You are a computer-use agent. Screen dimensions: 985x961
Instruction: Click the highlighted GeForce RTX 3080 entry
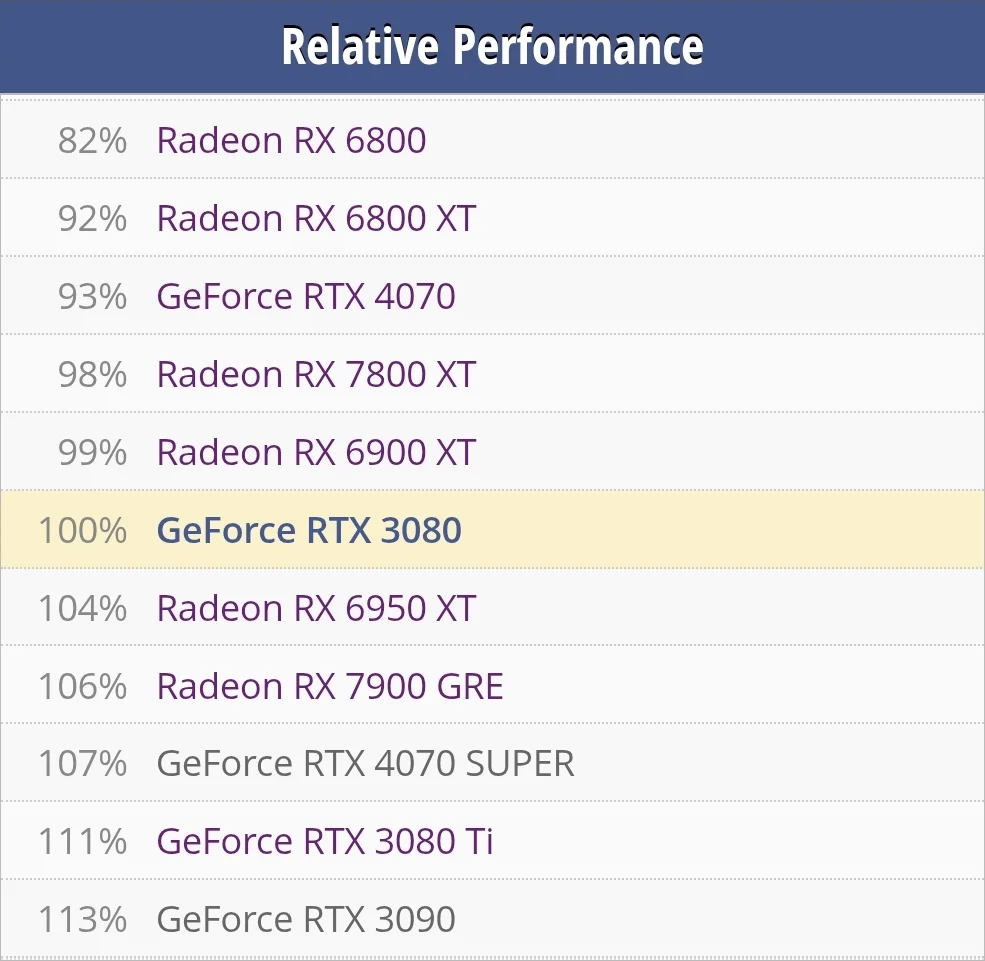(309, 531)
